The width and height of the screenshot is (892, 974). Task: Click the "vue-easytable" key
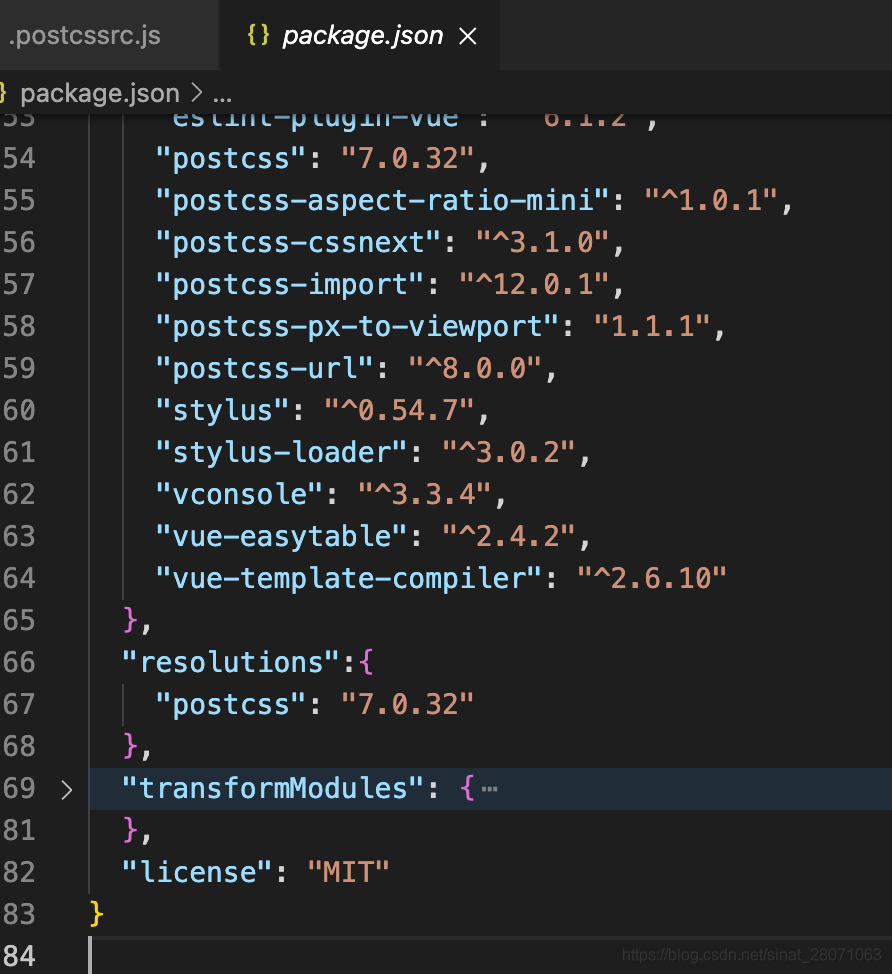[x=281, y=536]
